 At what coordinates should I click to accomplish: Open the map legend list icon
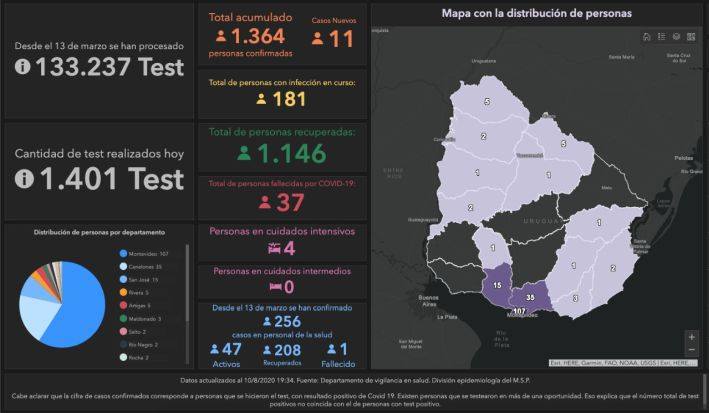662,37
